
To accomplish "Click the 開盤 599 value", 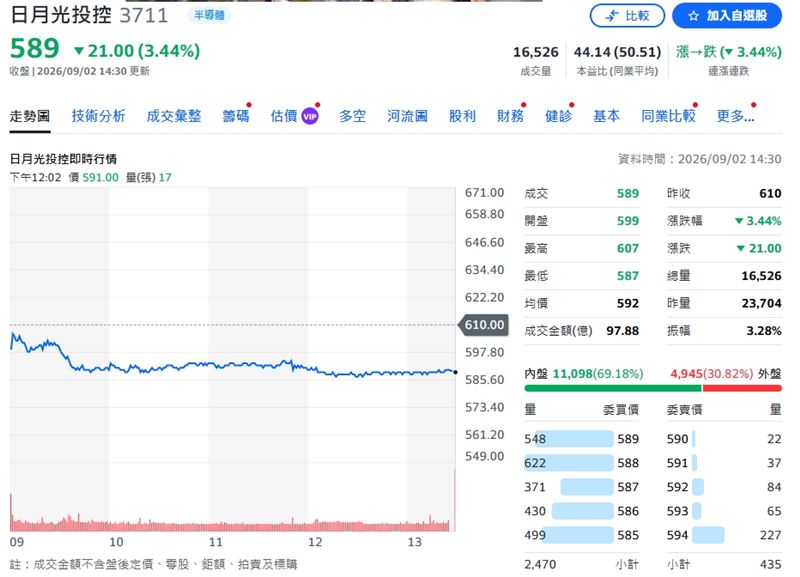I will tap(628, 221).
